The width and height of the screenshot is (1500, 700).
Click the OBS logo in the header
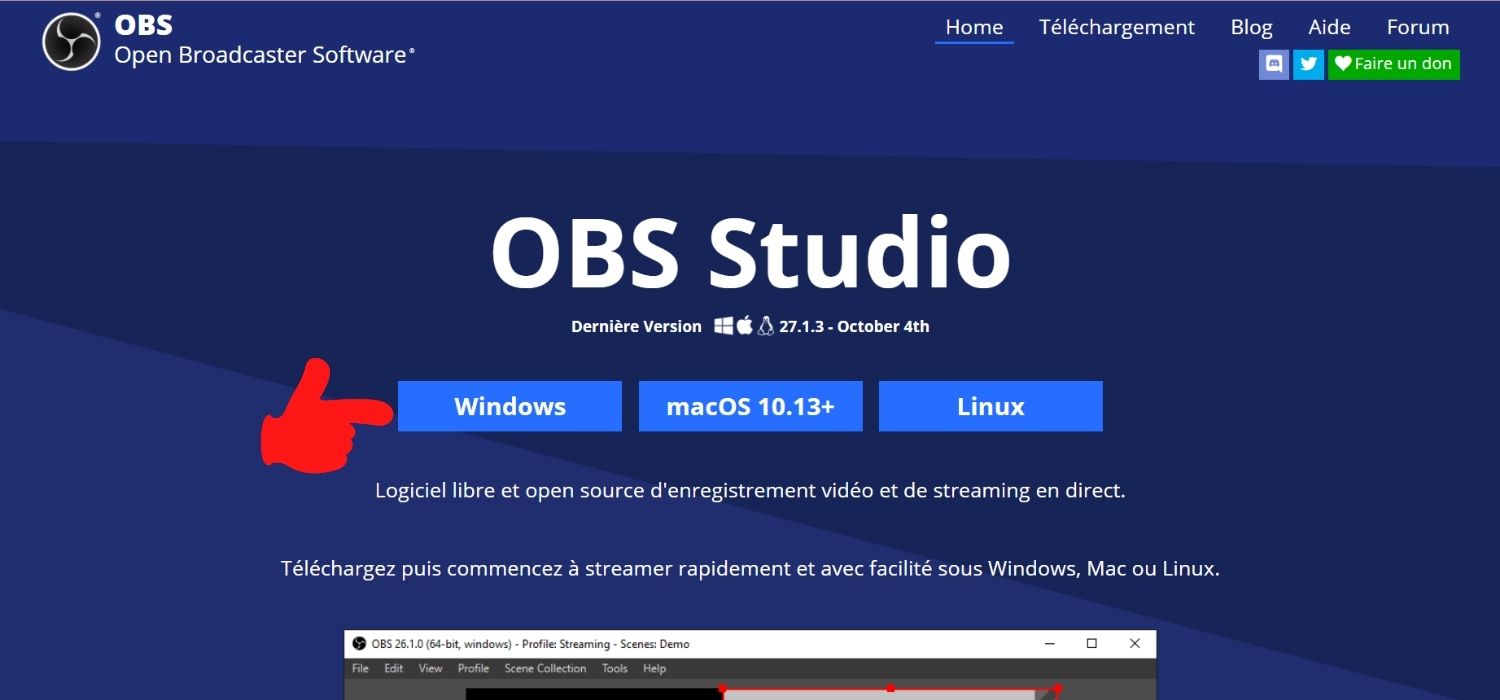[70, 40]
